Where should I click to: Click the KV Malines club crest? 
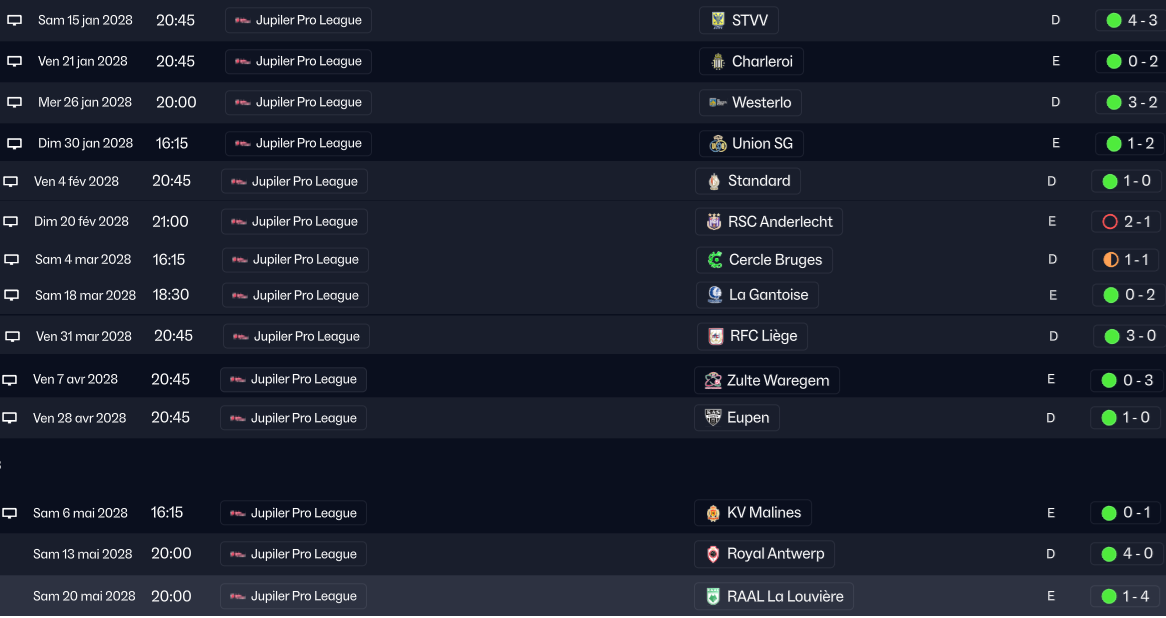pyautogui.click(x=713, y=514)
